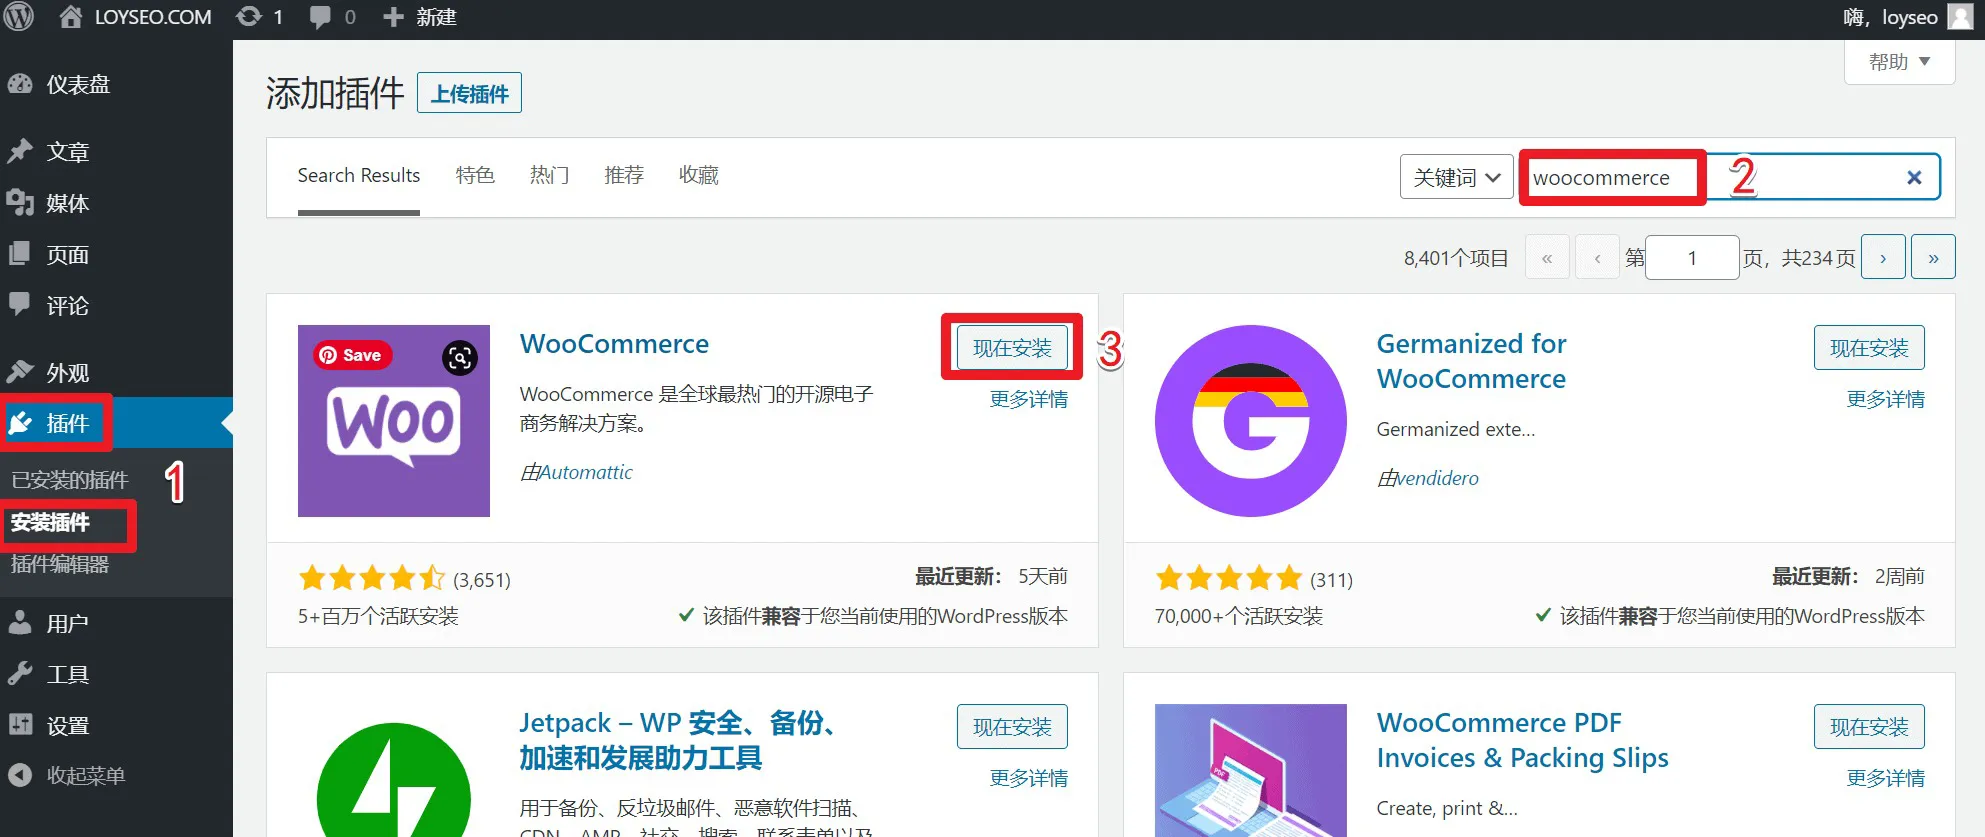Viewport: 1985px width, 837px height.
Task: Install WooCommerce PDF Invoices plugin
Action: point(1869,726)
